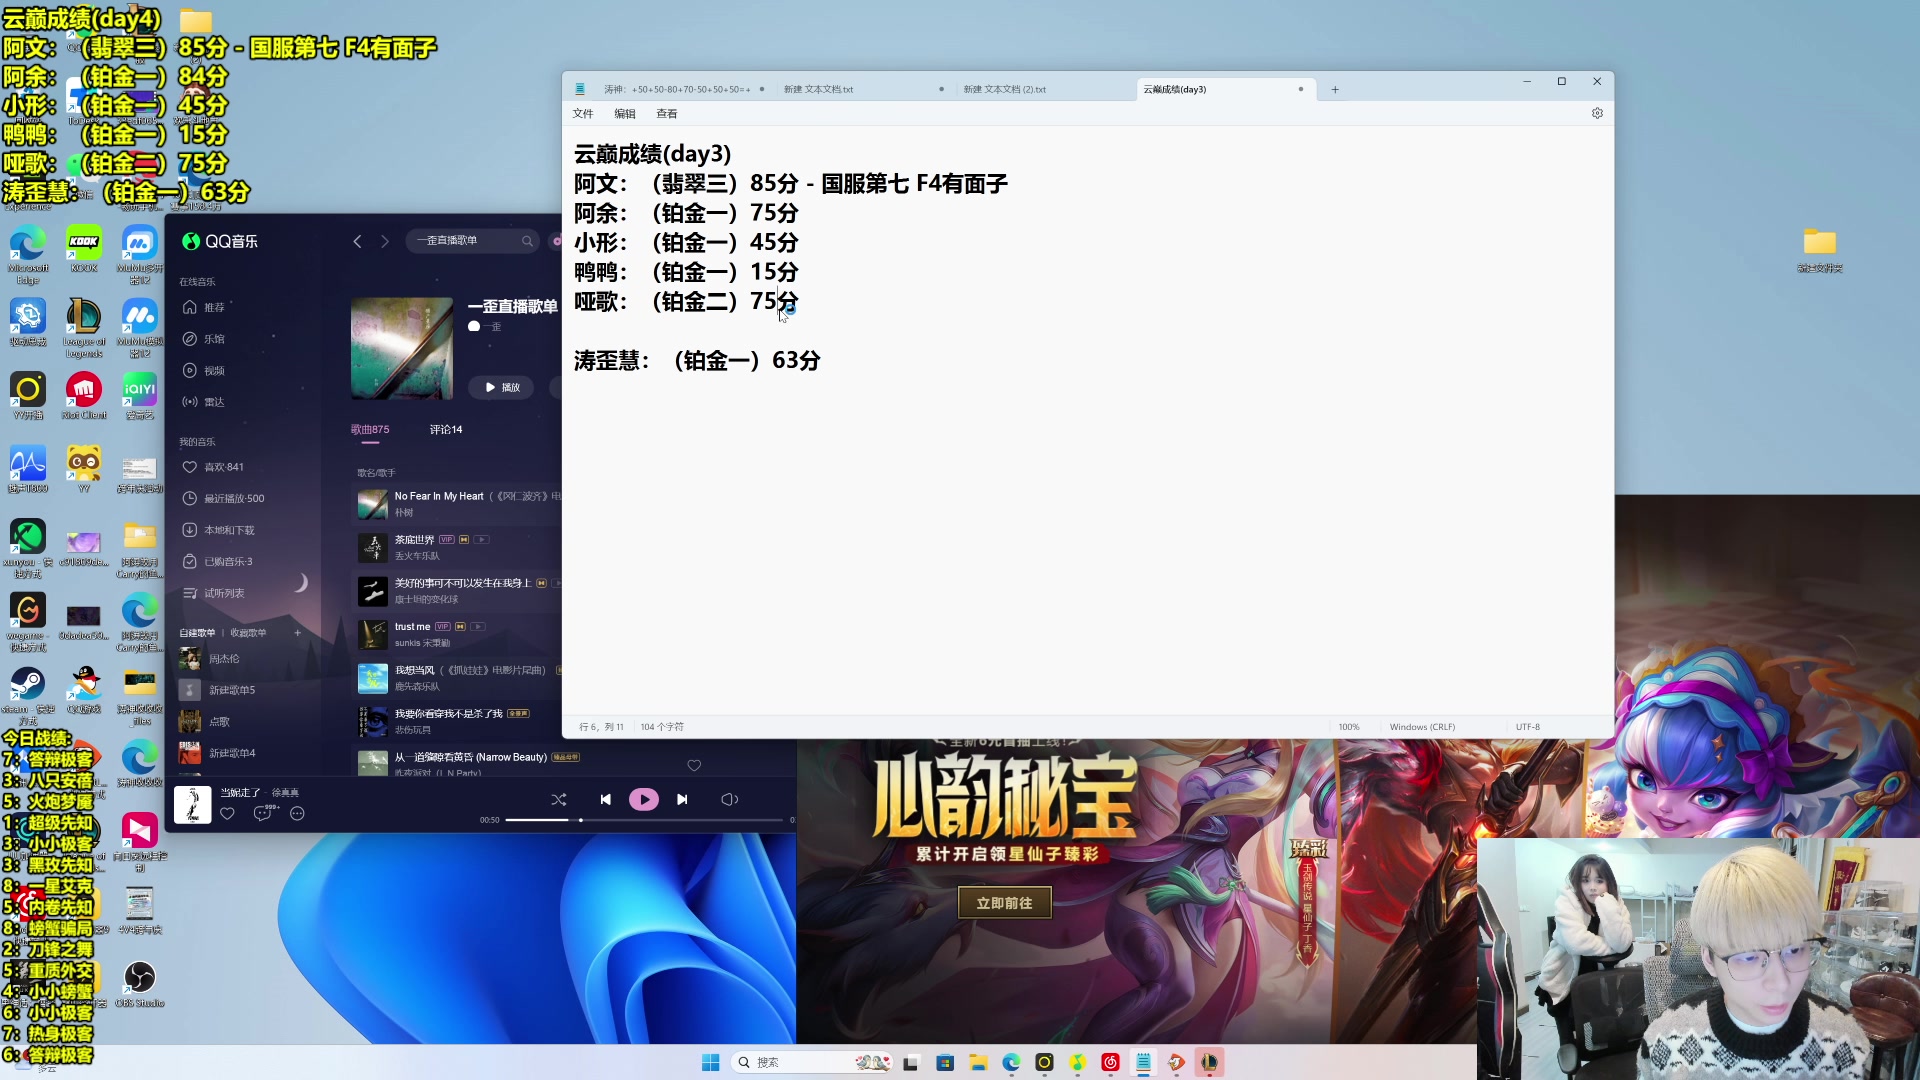Screen dimensions: 1920x1080
Task: Switch to the 新建 文本文档.txt tab
Action: pos(862,89)
